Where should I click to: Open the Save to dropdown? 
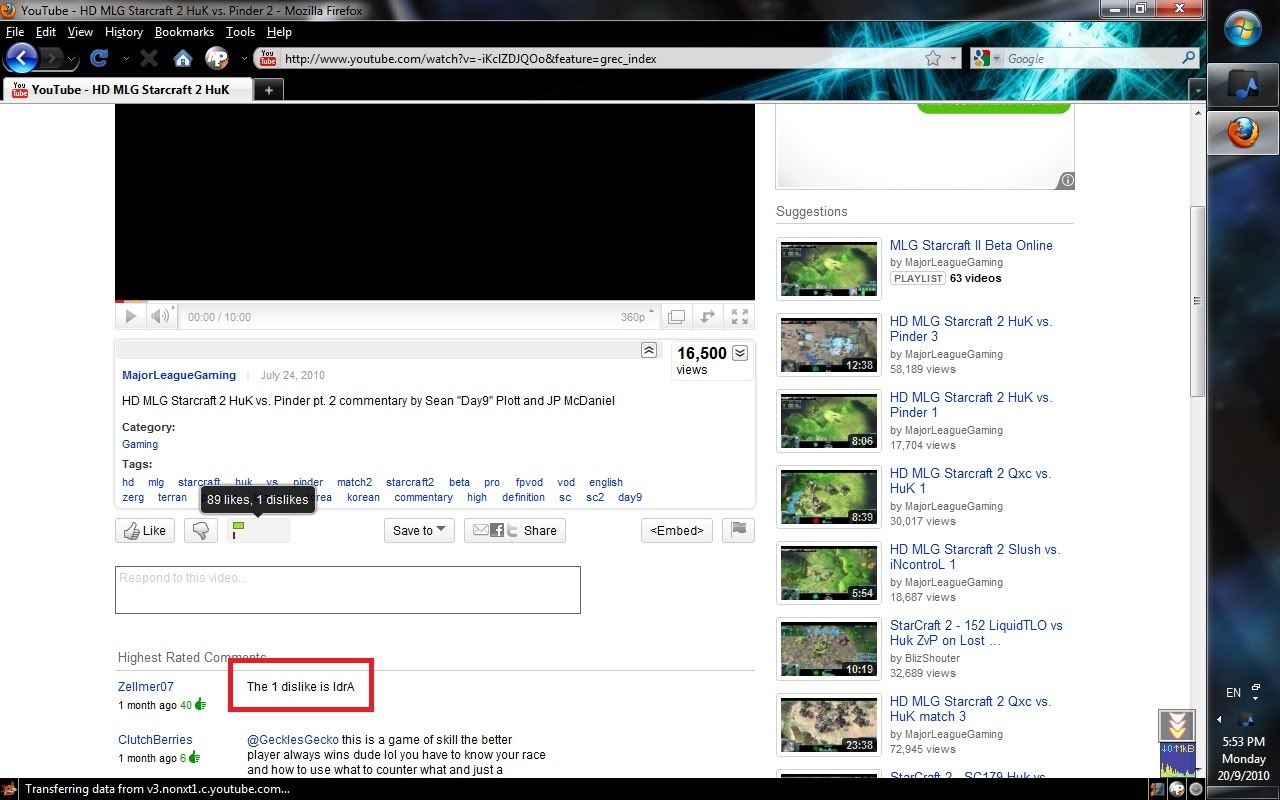pos(420,530)
